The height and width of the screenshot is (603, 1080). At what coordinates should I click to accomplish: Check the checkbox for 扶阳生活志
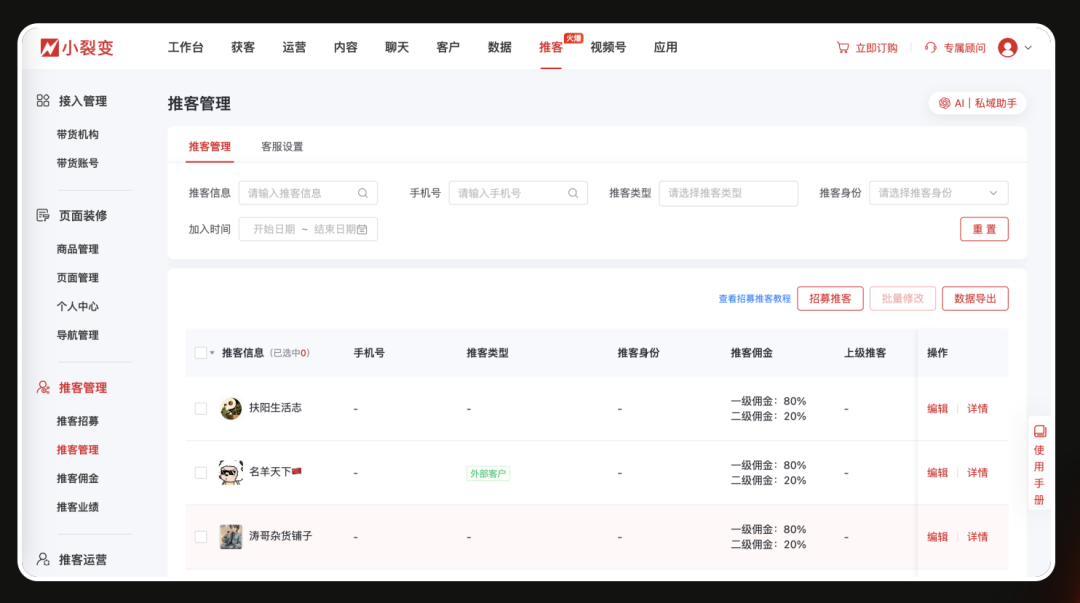click(x=199, y=408)
